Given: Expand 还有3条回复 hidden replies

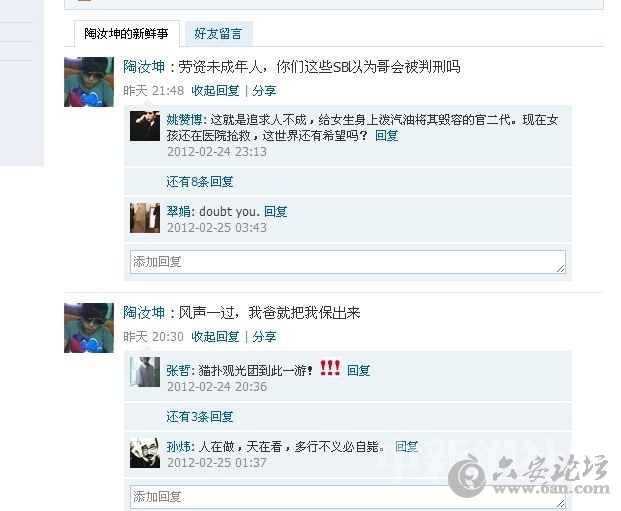Looking at the screenshot, I should tap(200, 417).
